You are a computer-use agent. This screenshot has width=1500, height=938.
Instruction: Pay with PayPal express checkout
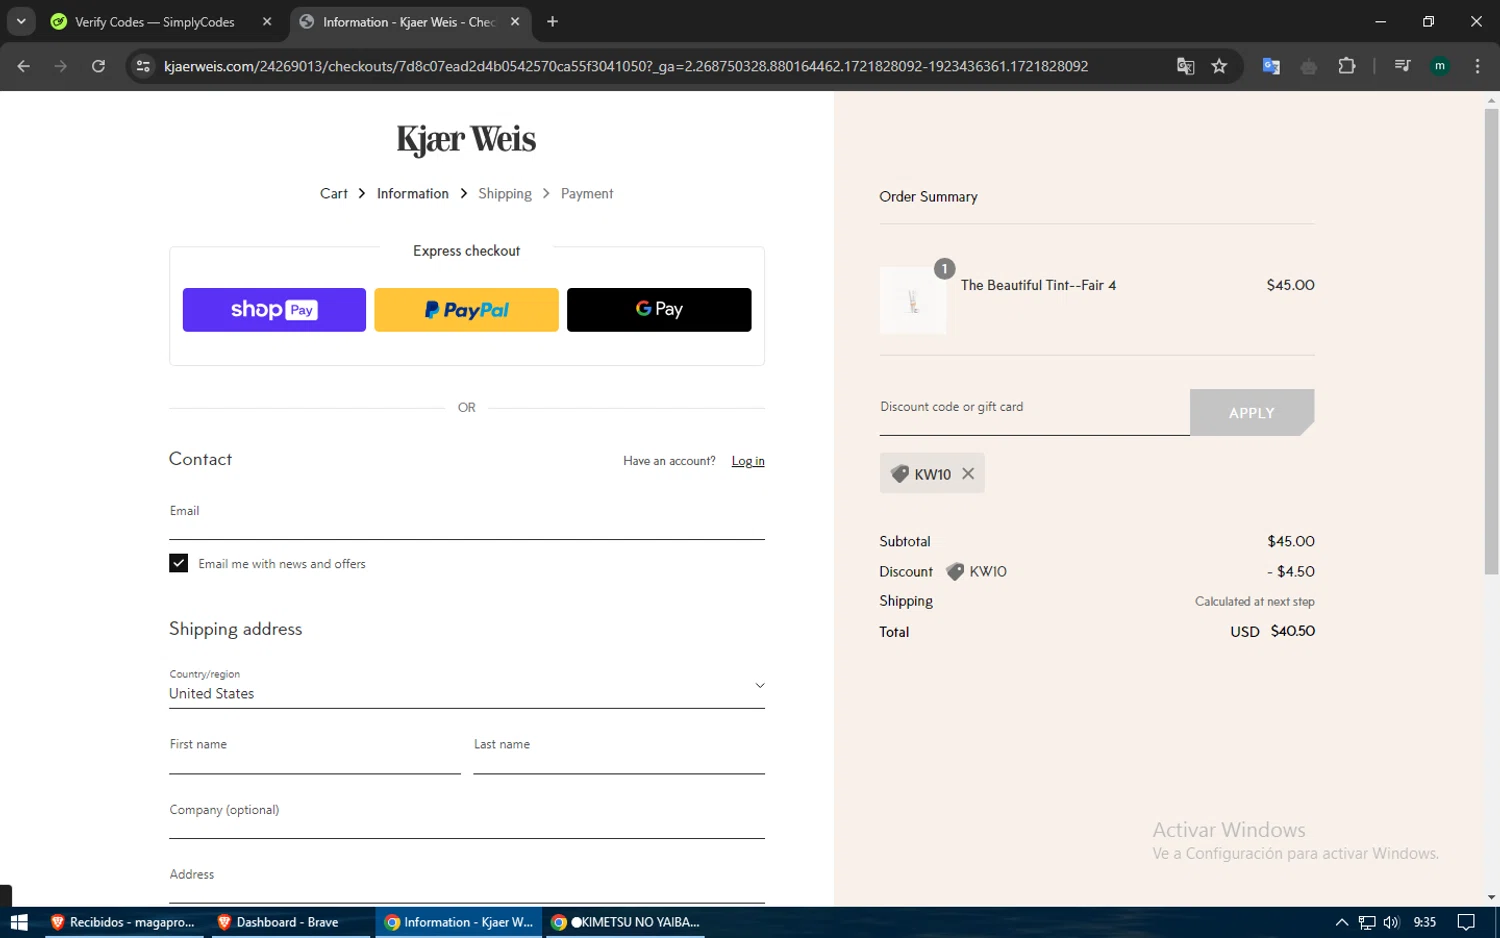466,310
